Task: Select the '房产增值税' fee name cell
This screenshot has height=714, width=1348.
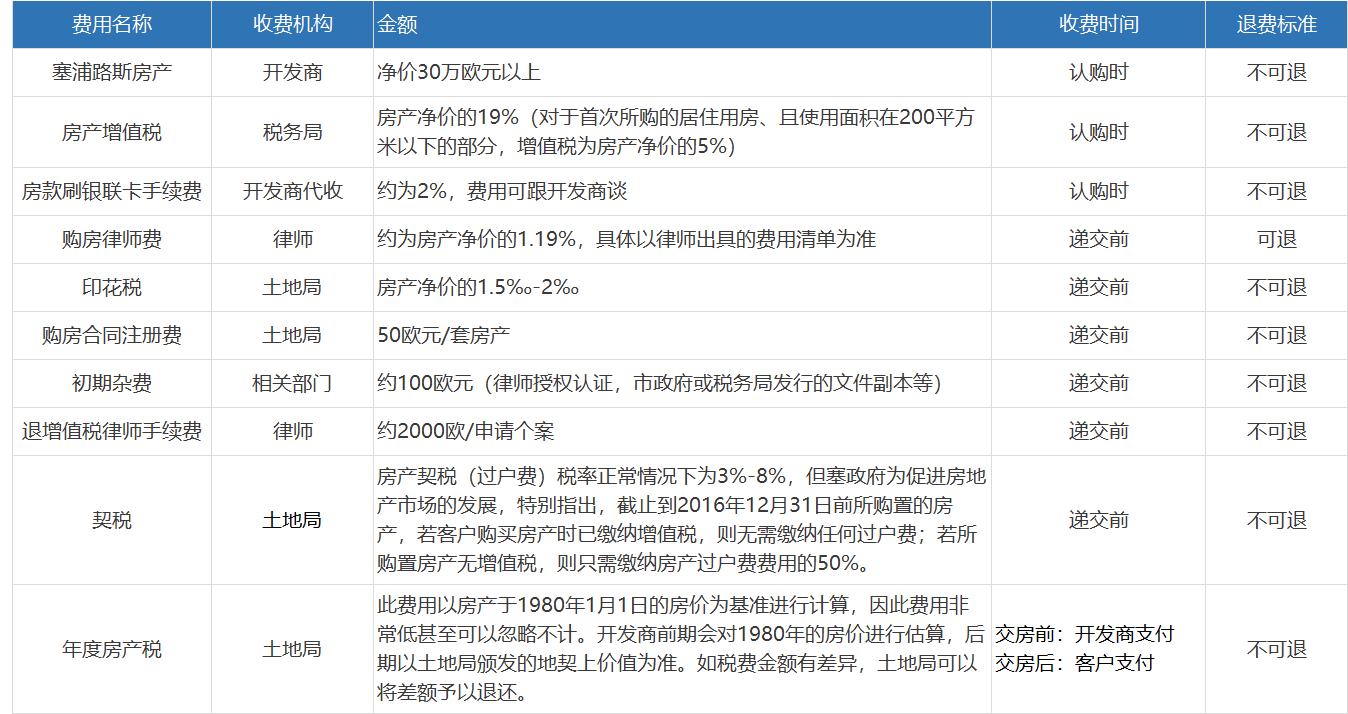Action: coord(112,132)
